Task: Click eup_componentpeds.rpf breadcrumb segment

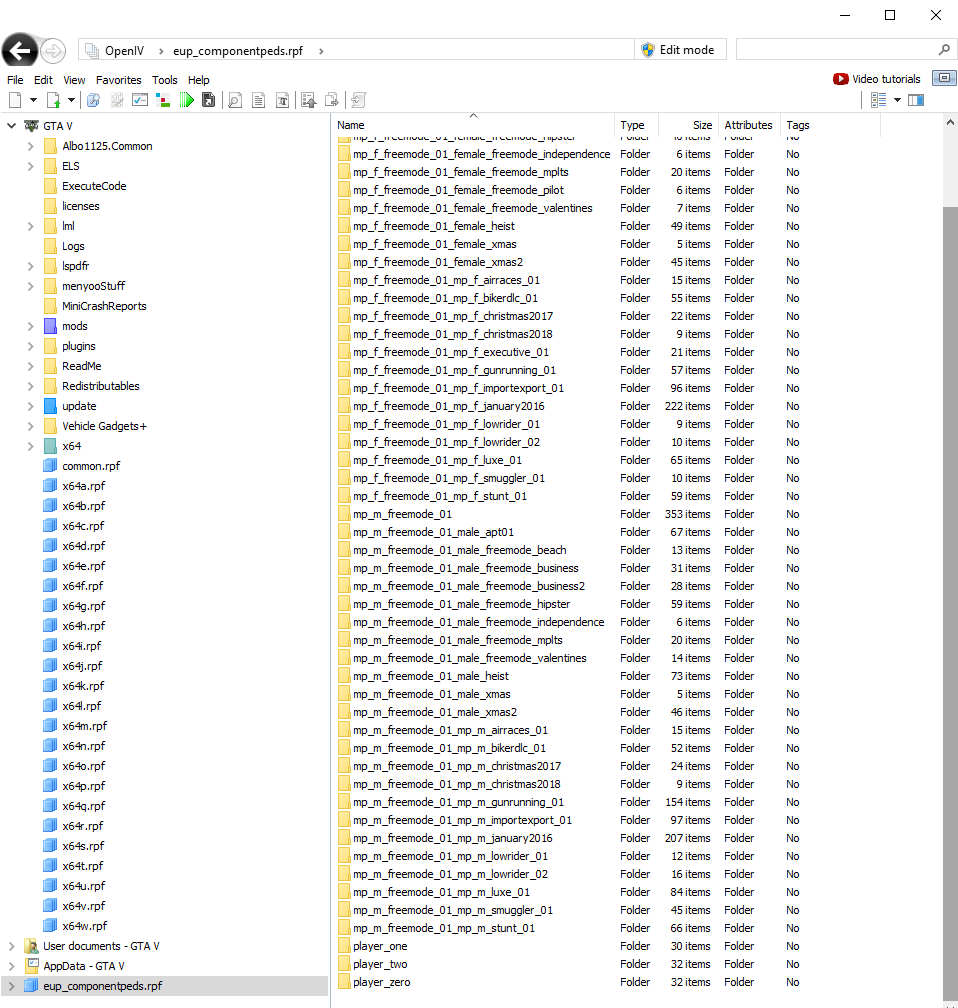Action: [x=237, y=51]
